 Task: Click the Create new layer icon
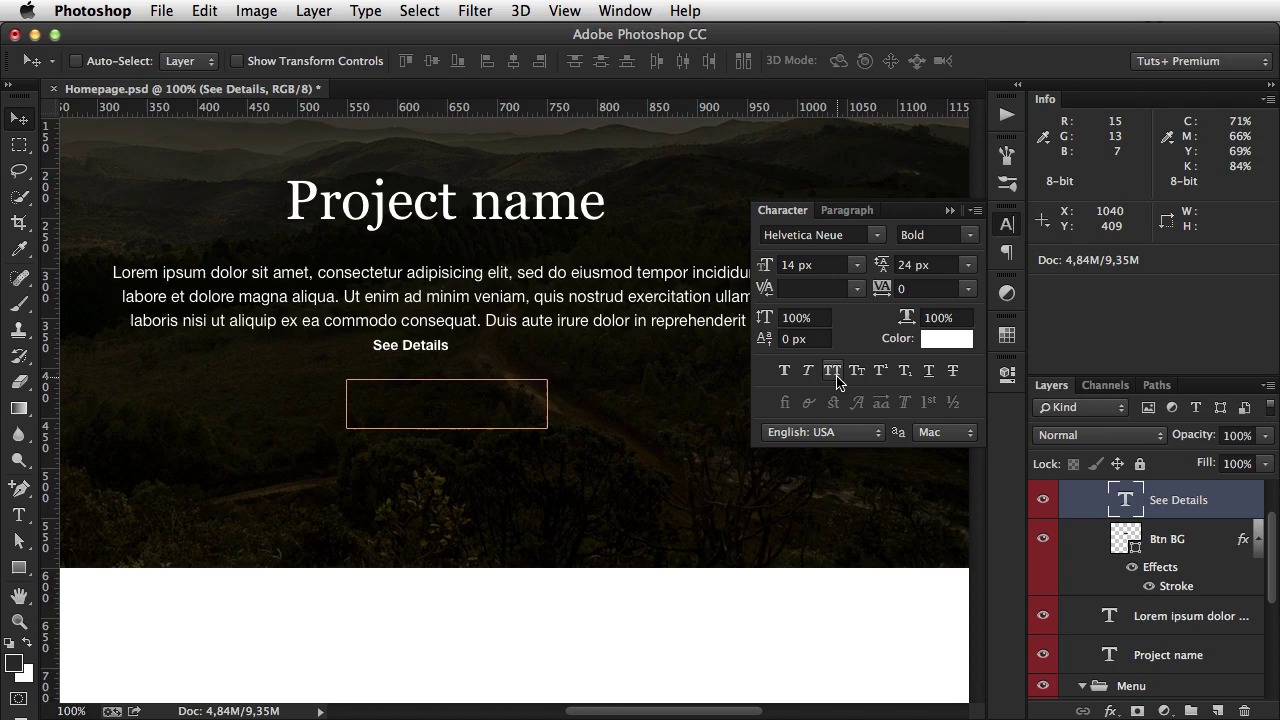tap(1218, 711)
